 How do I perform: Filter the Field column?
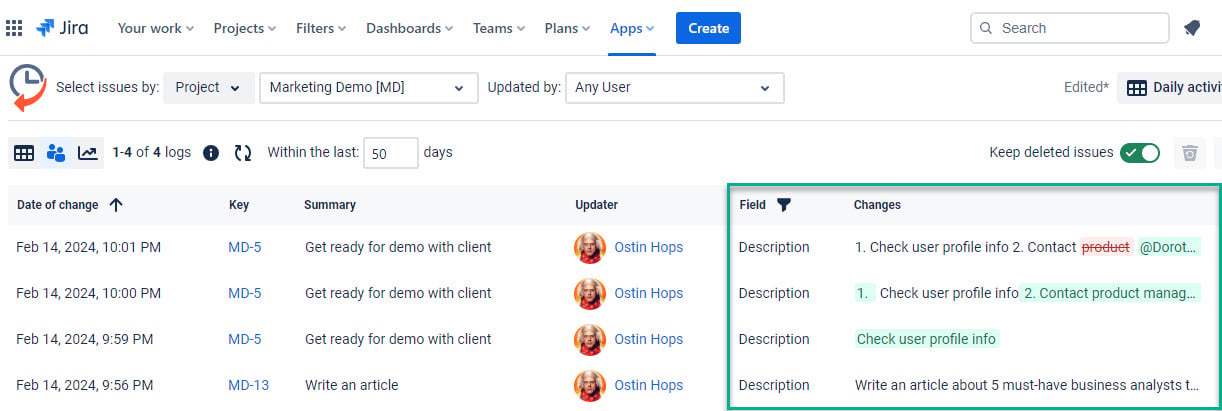click(x=784, y=205)
